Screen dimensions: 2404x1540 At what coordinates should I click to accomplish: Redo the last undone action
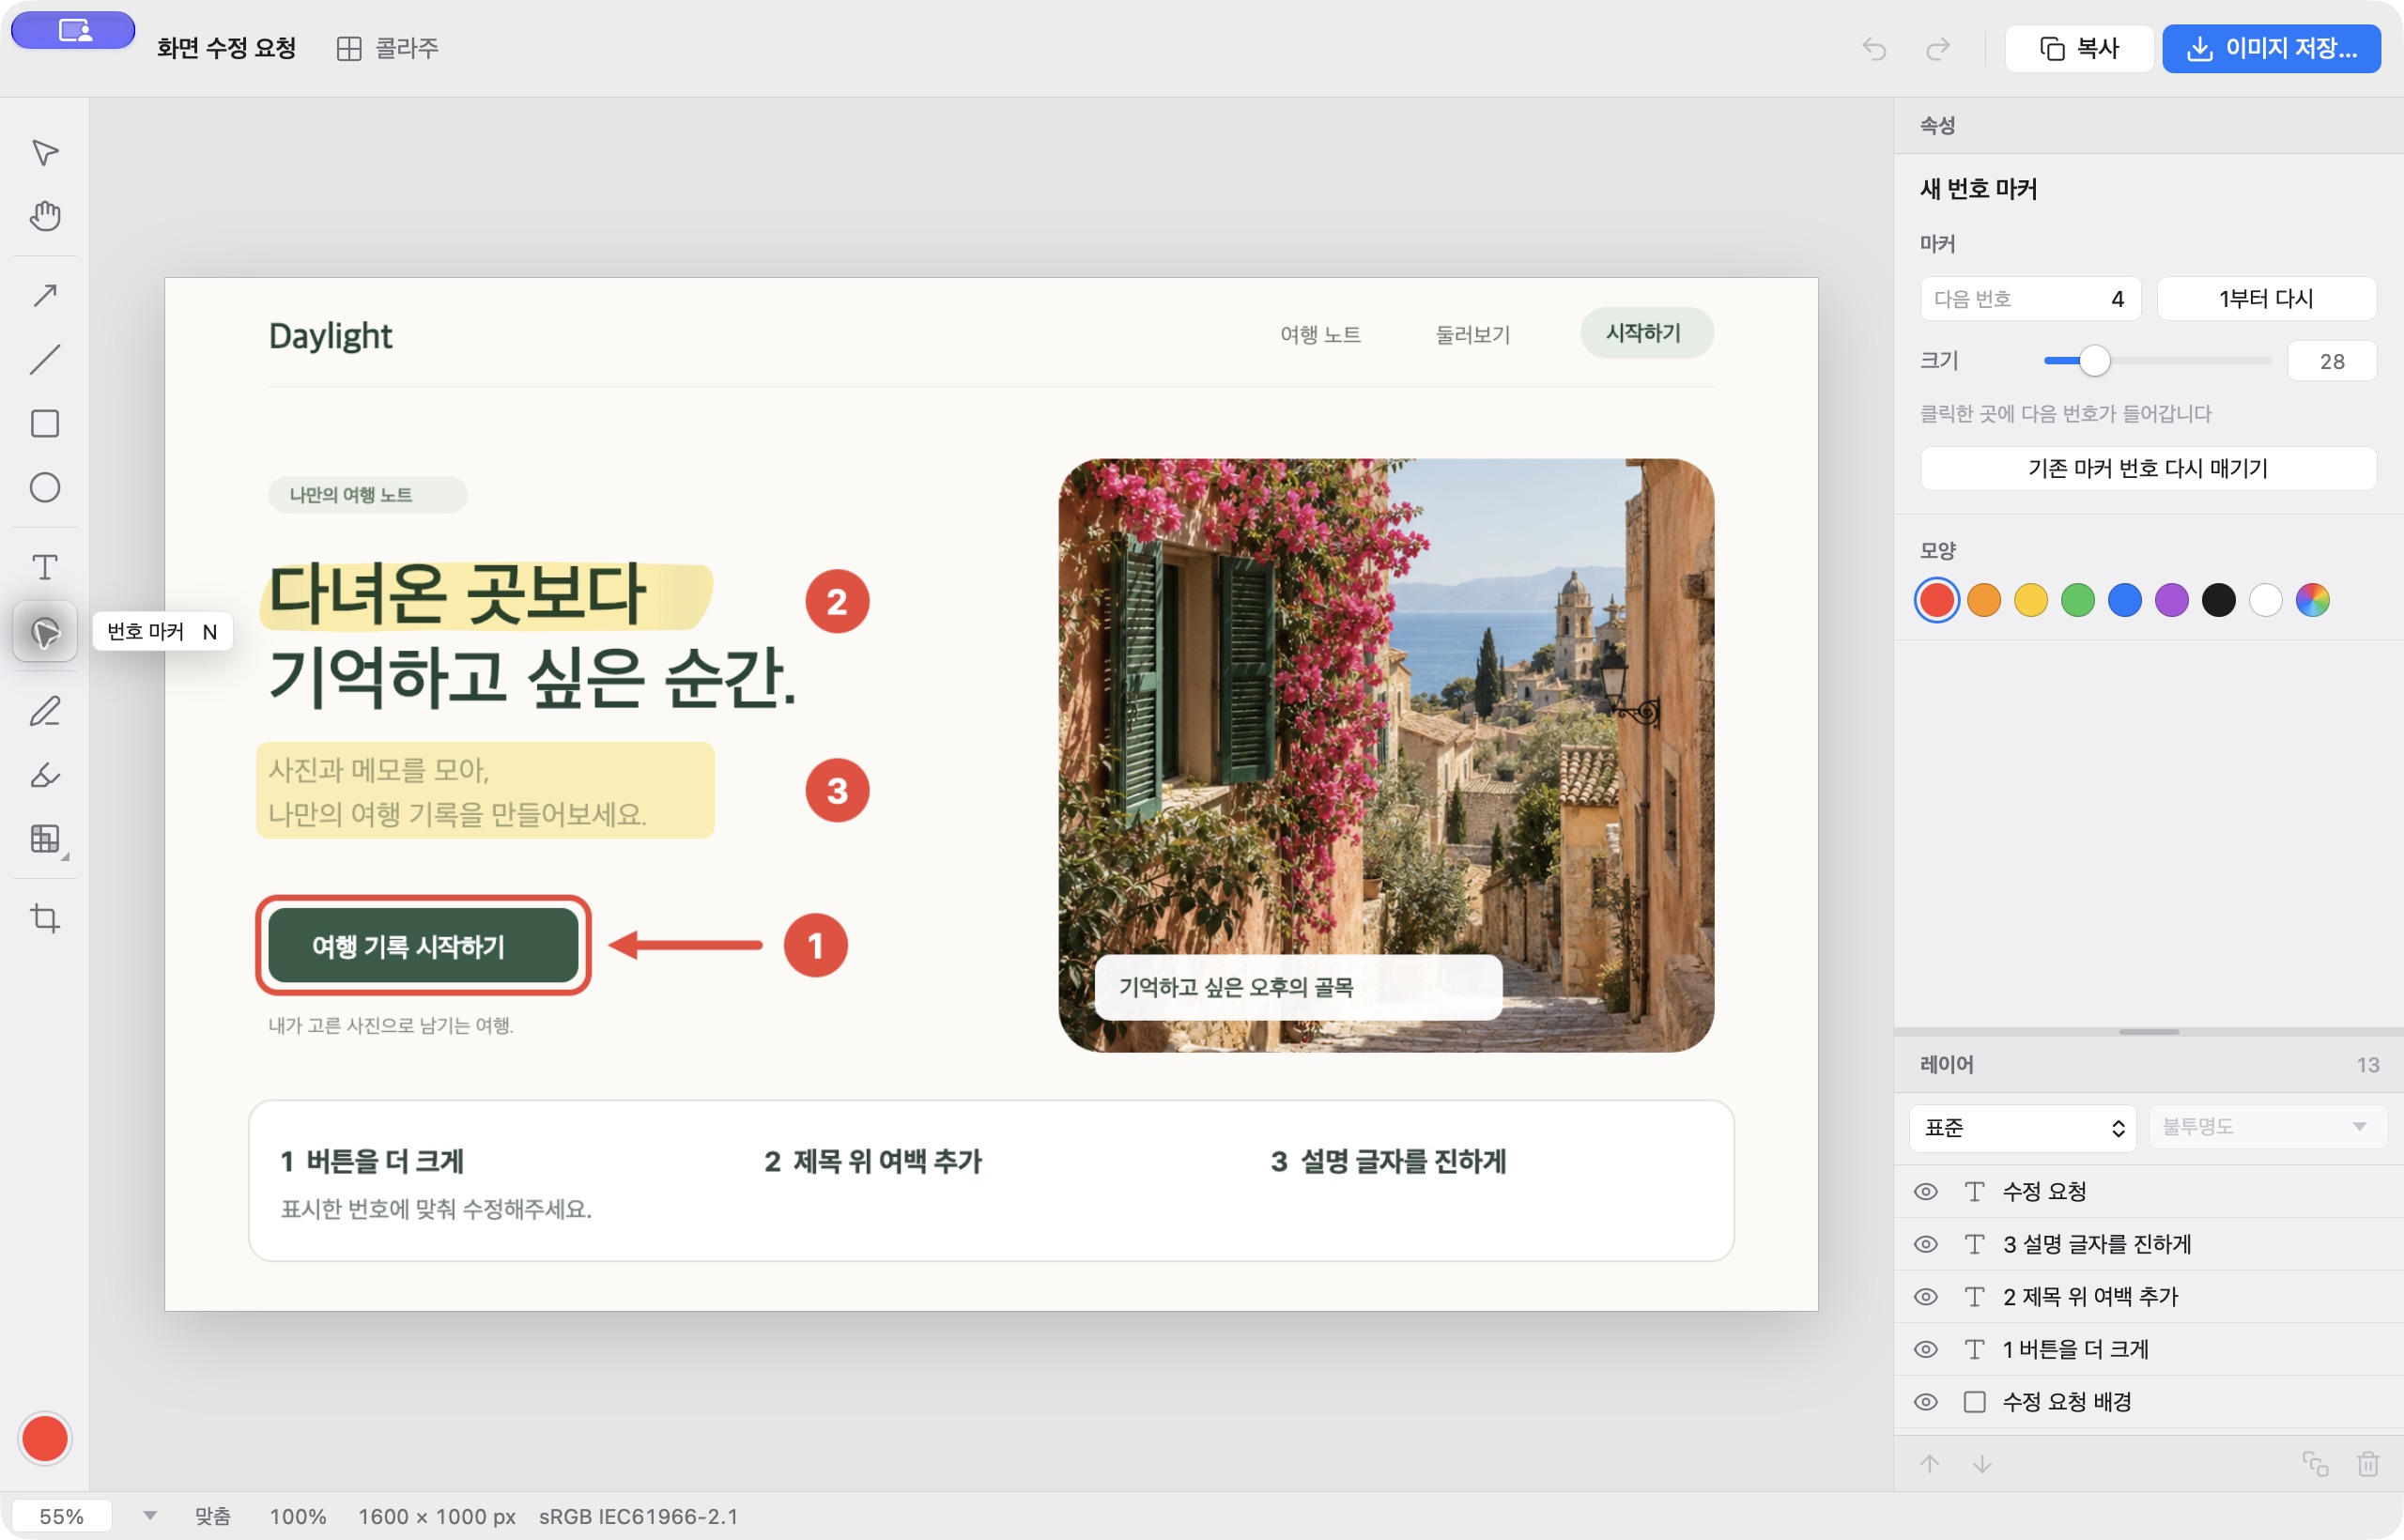(1938, 48)
